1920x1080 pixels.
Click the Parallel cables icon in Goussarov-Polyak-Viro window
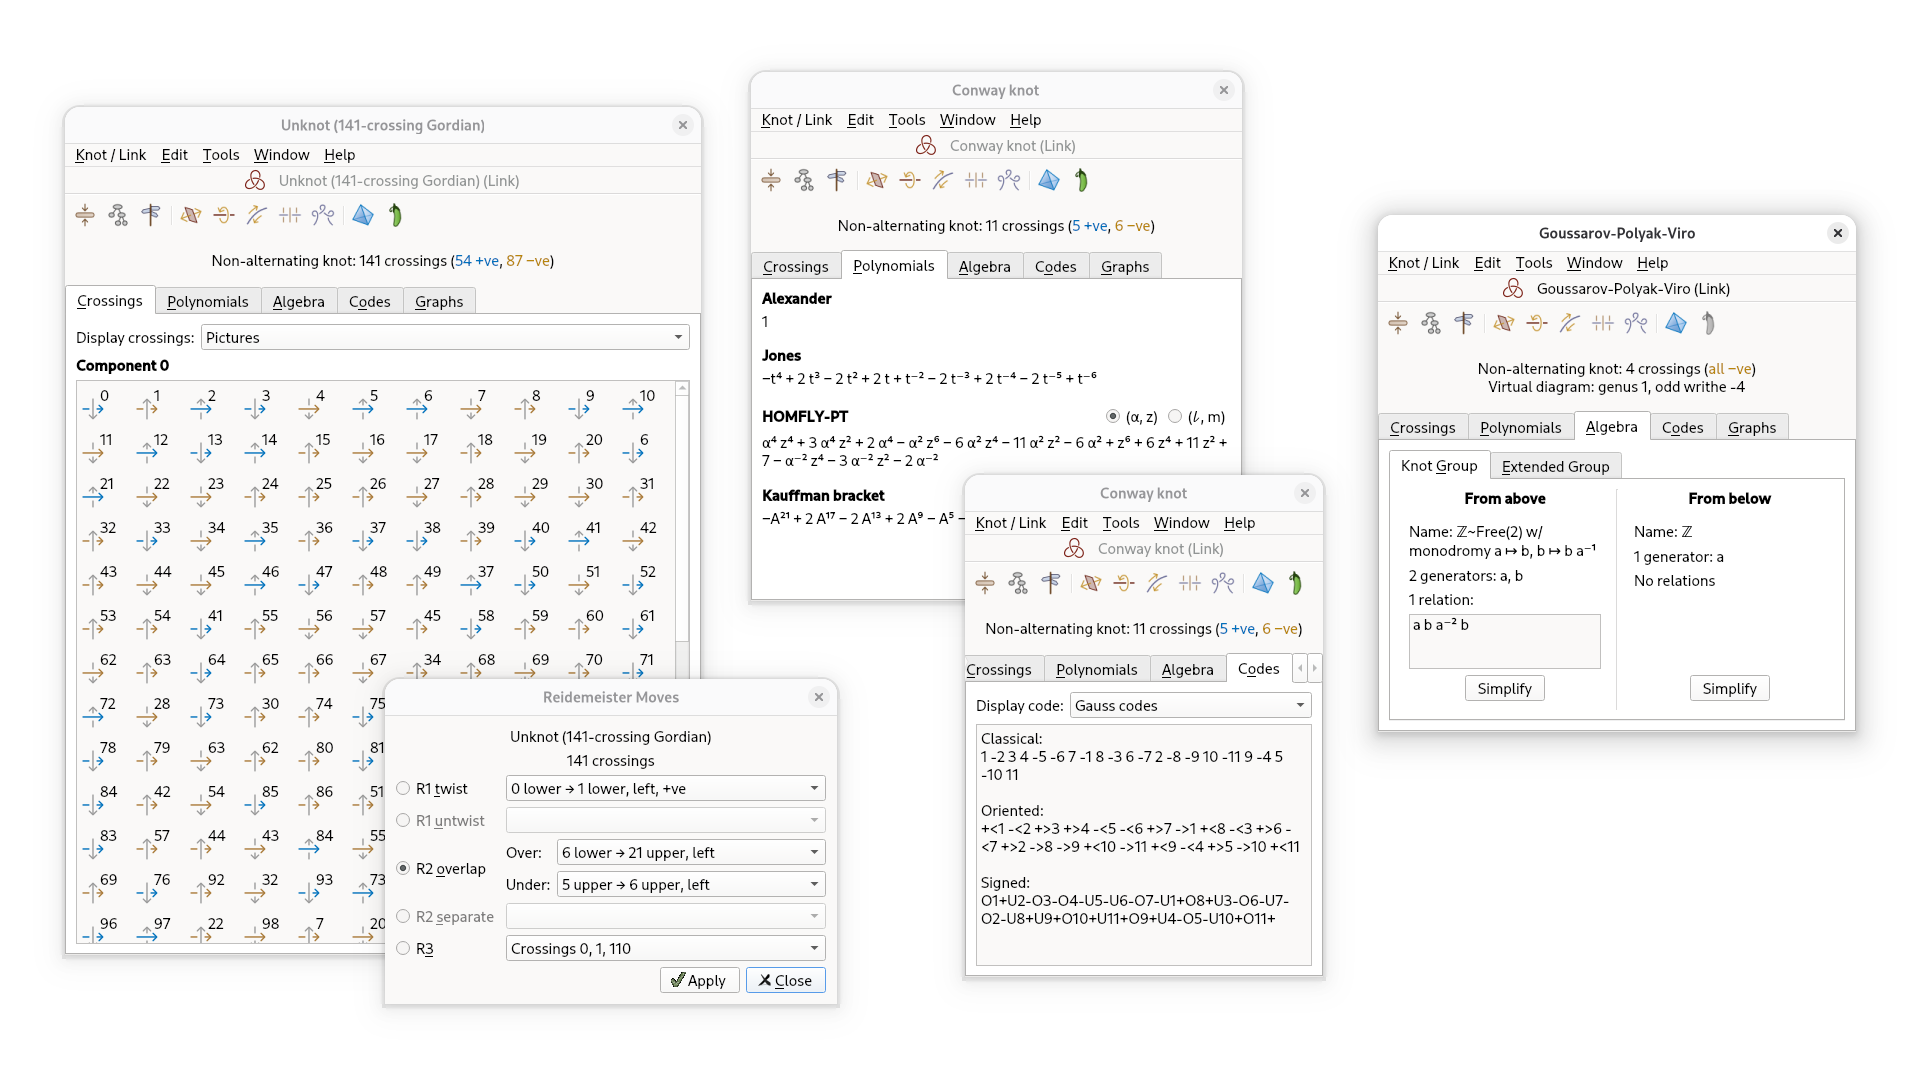pos(1603,323)
